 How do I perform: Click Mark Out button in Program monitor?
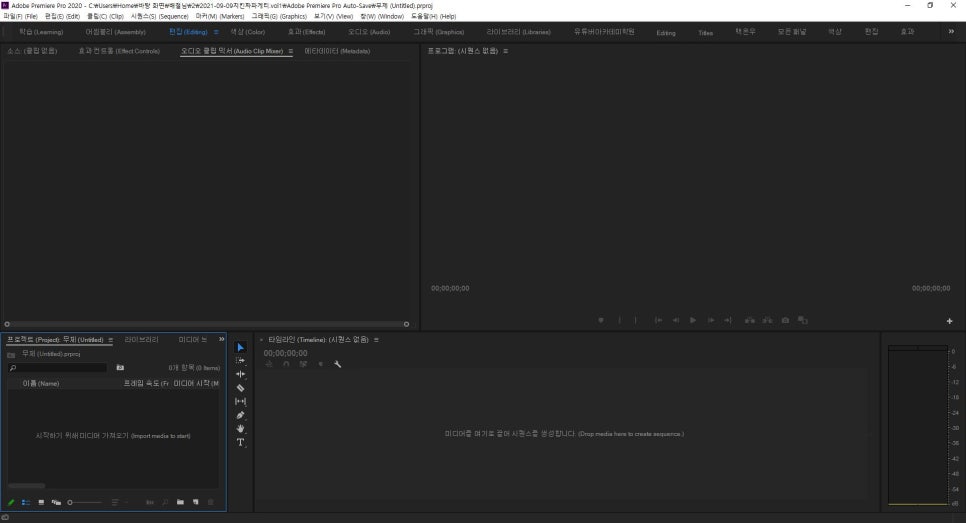635,320
